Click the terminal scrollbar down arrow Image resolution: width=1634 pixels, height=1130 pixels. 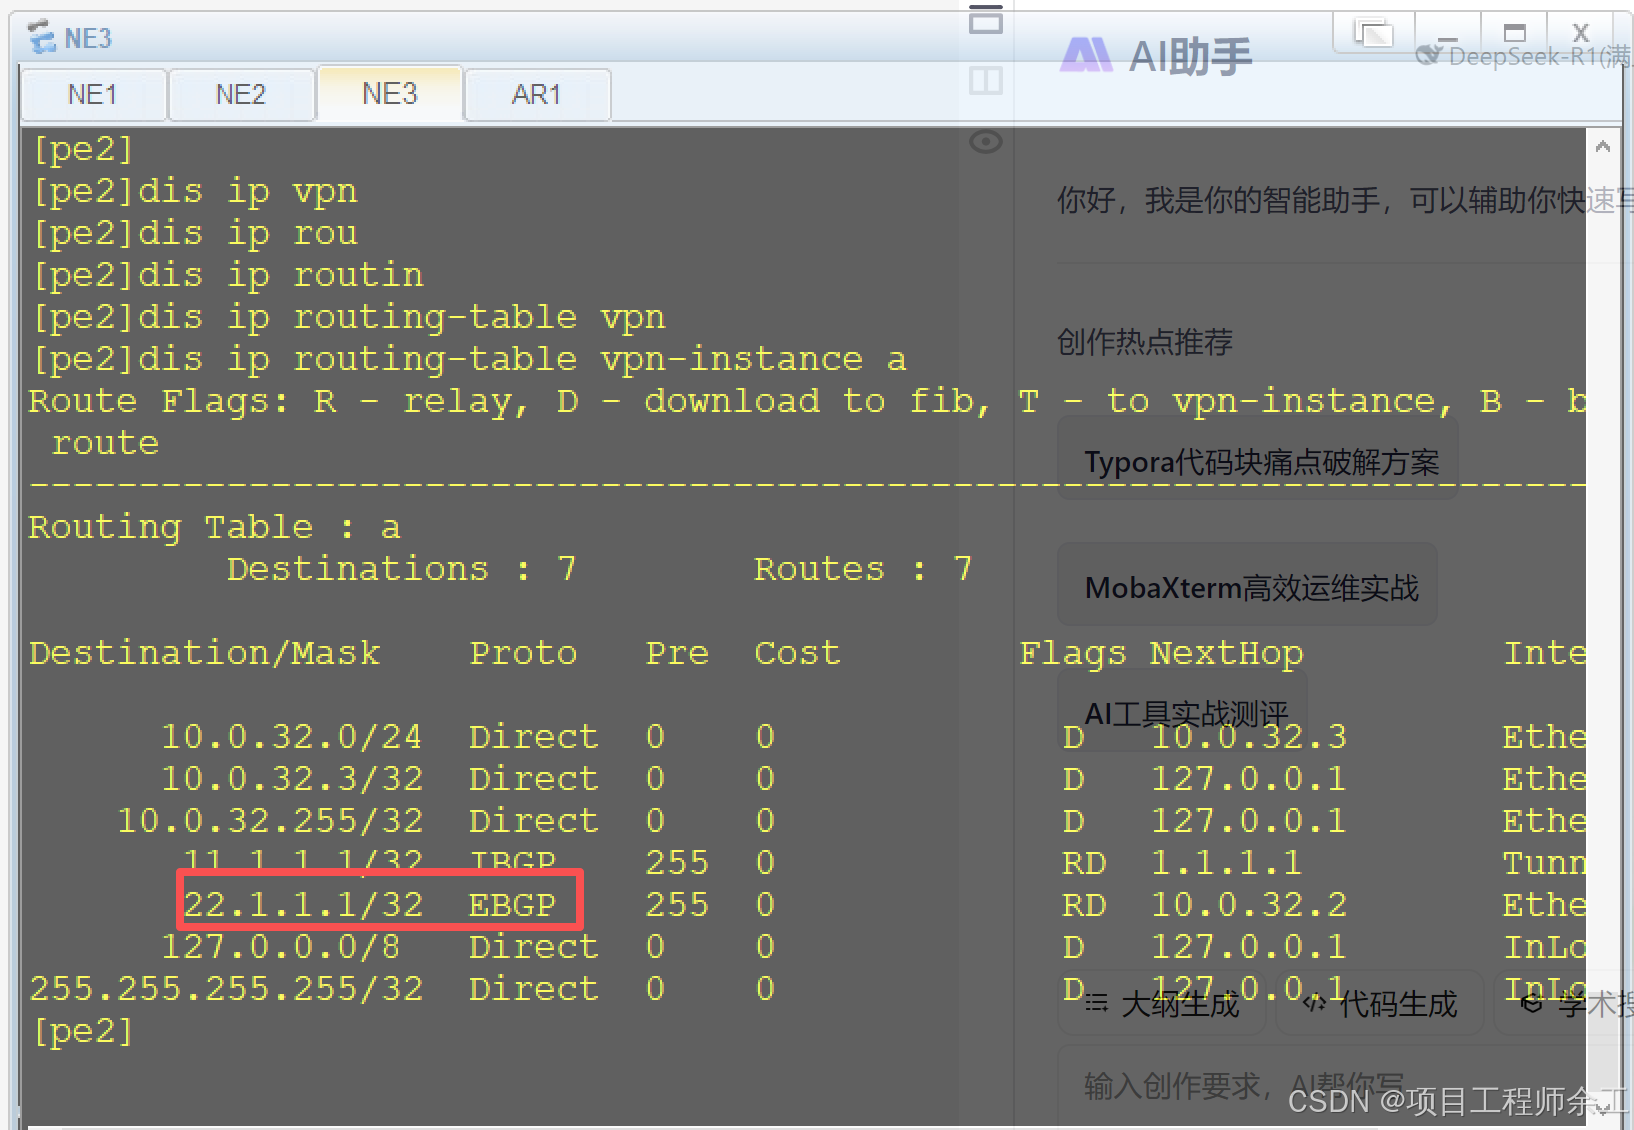(1603, 1108)
